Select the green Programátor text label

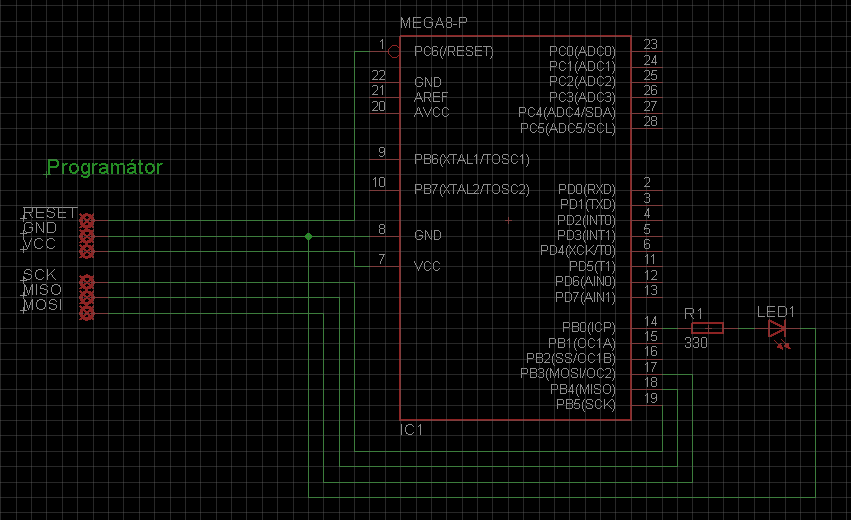105,167
